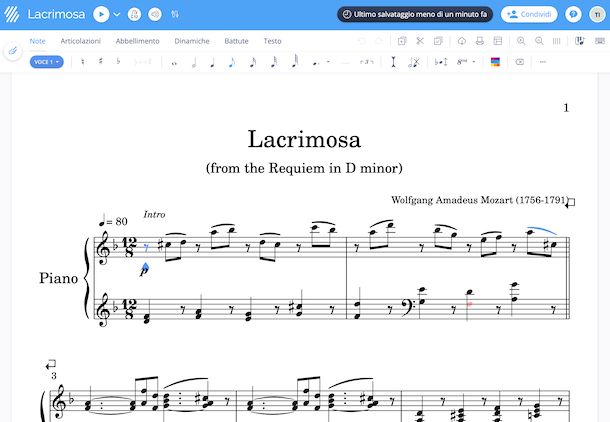Zoom in on the score

(521, 41)
